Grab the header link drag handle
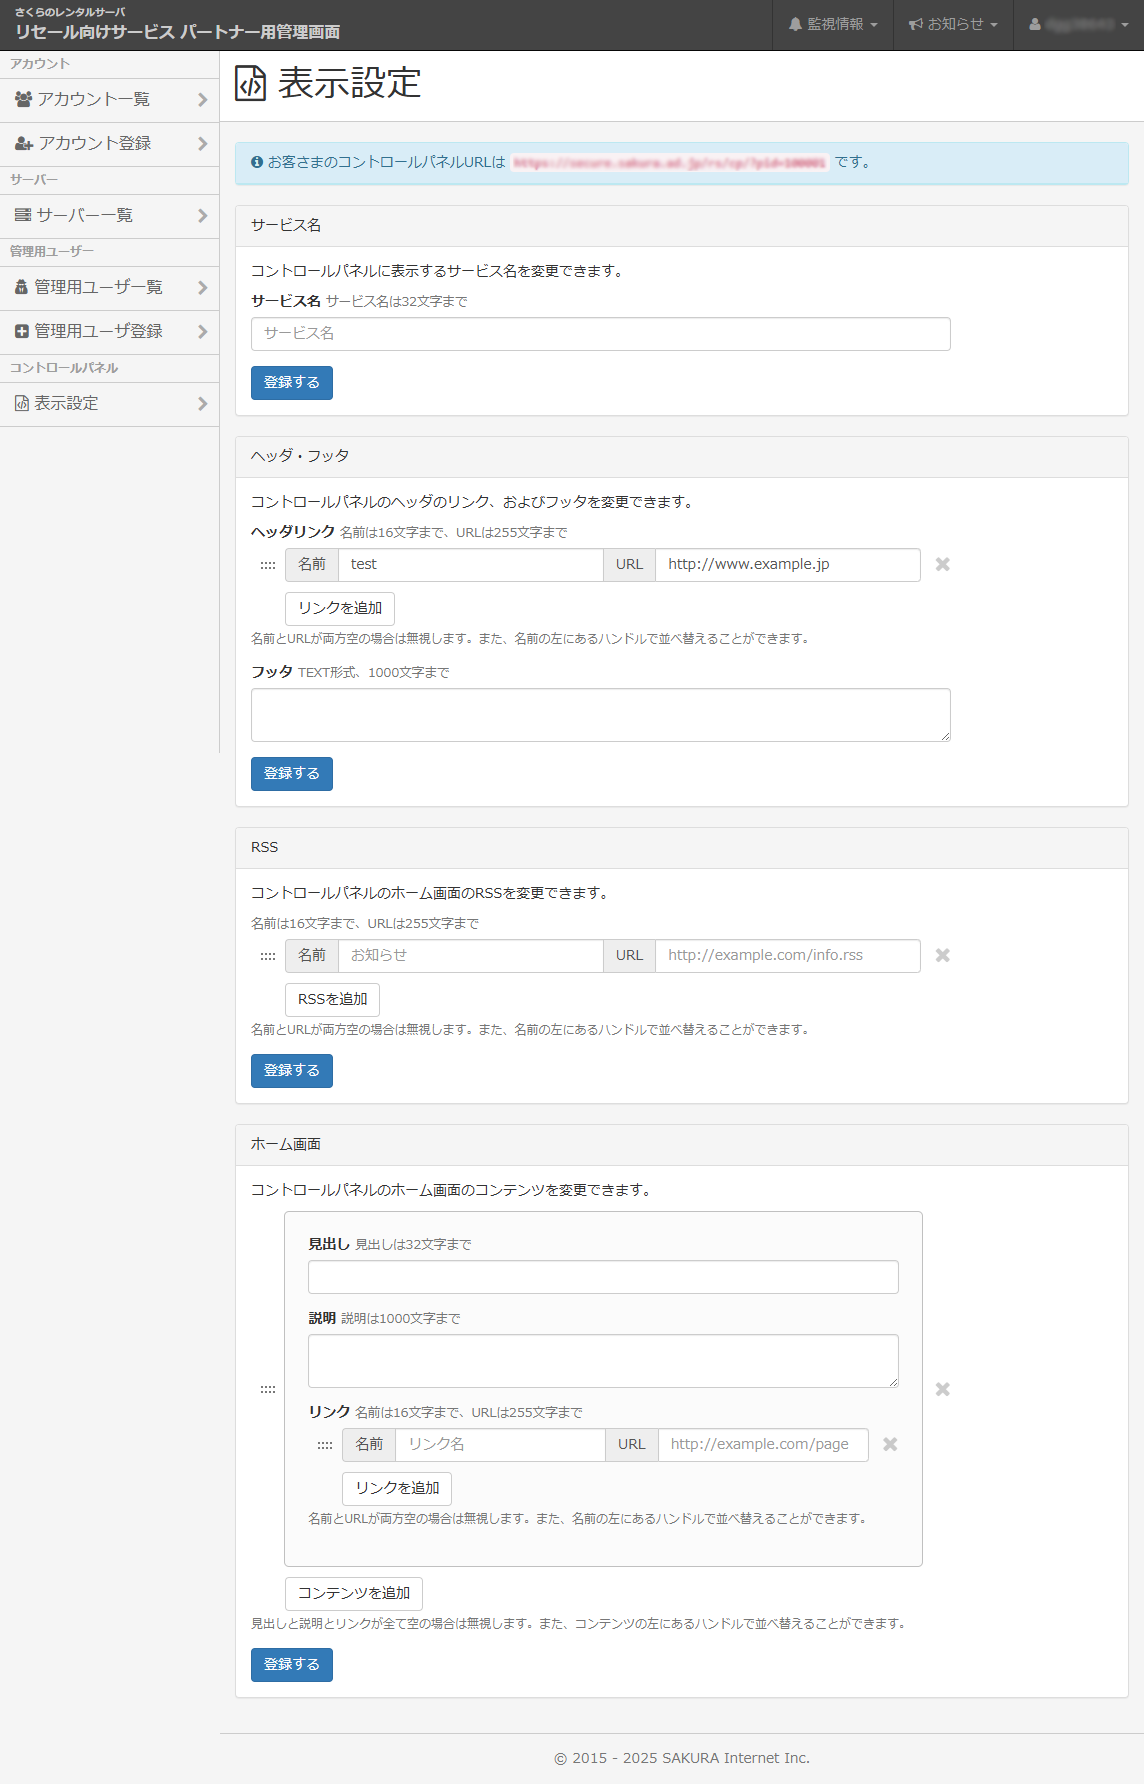 tap(268, 565)
